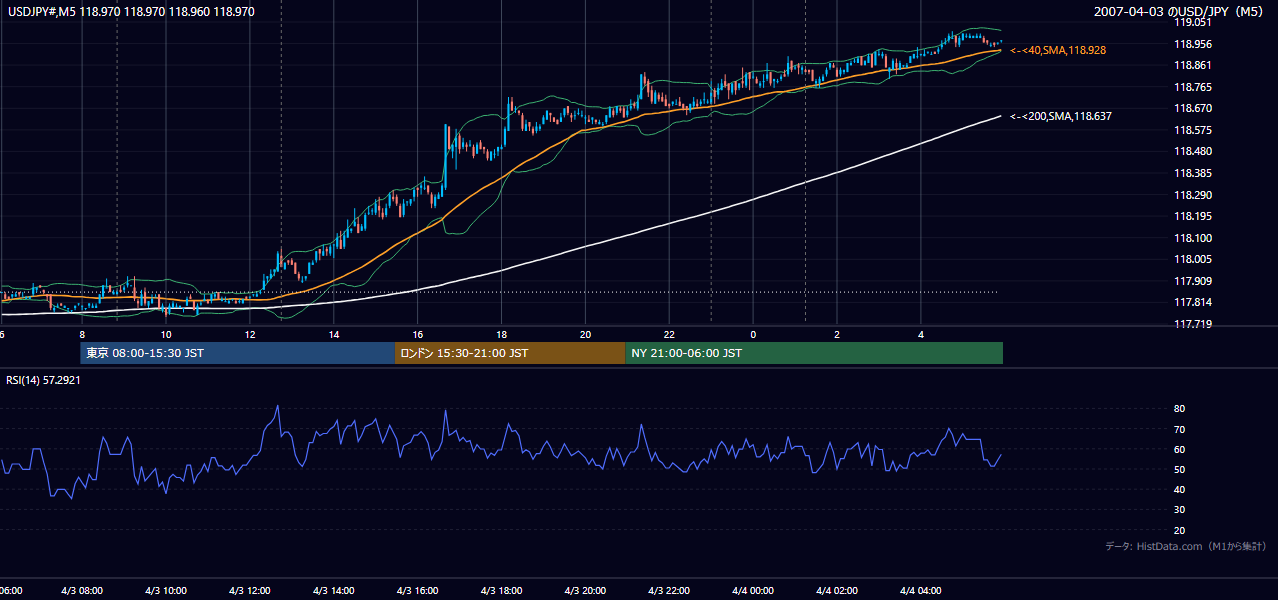Click RSI scale label 60
1278x600 pixels.
[x=1180, y=449]
